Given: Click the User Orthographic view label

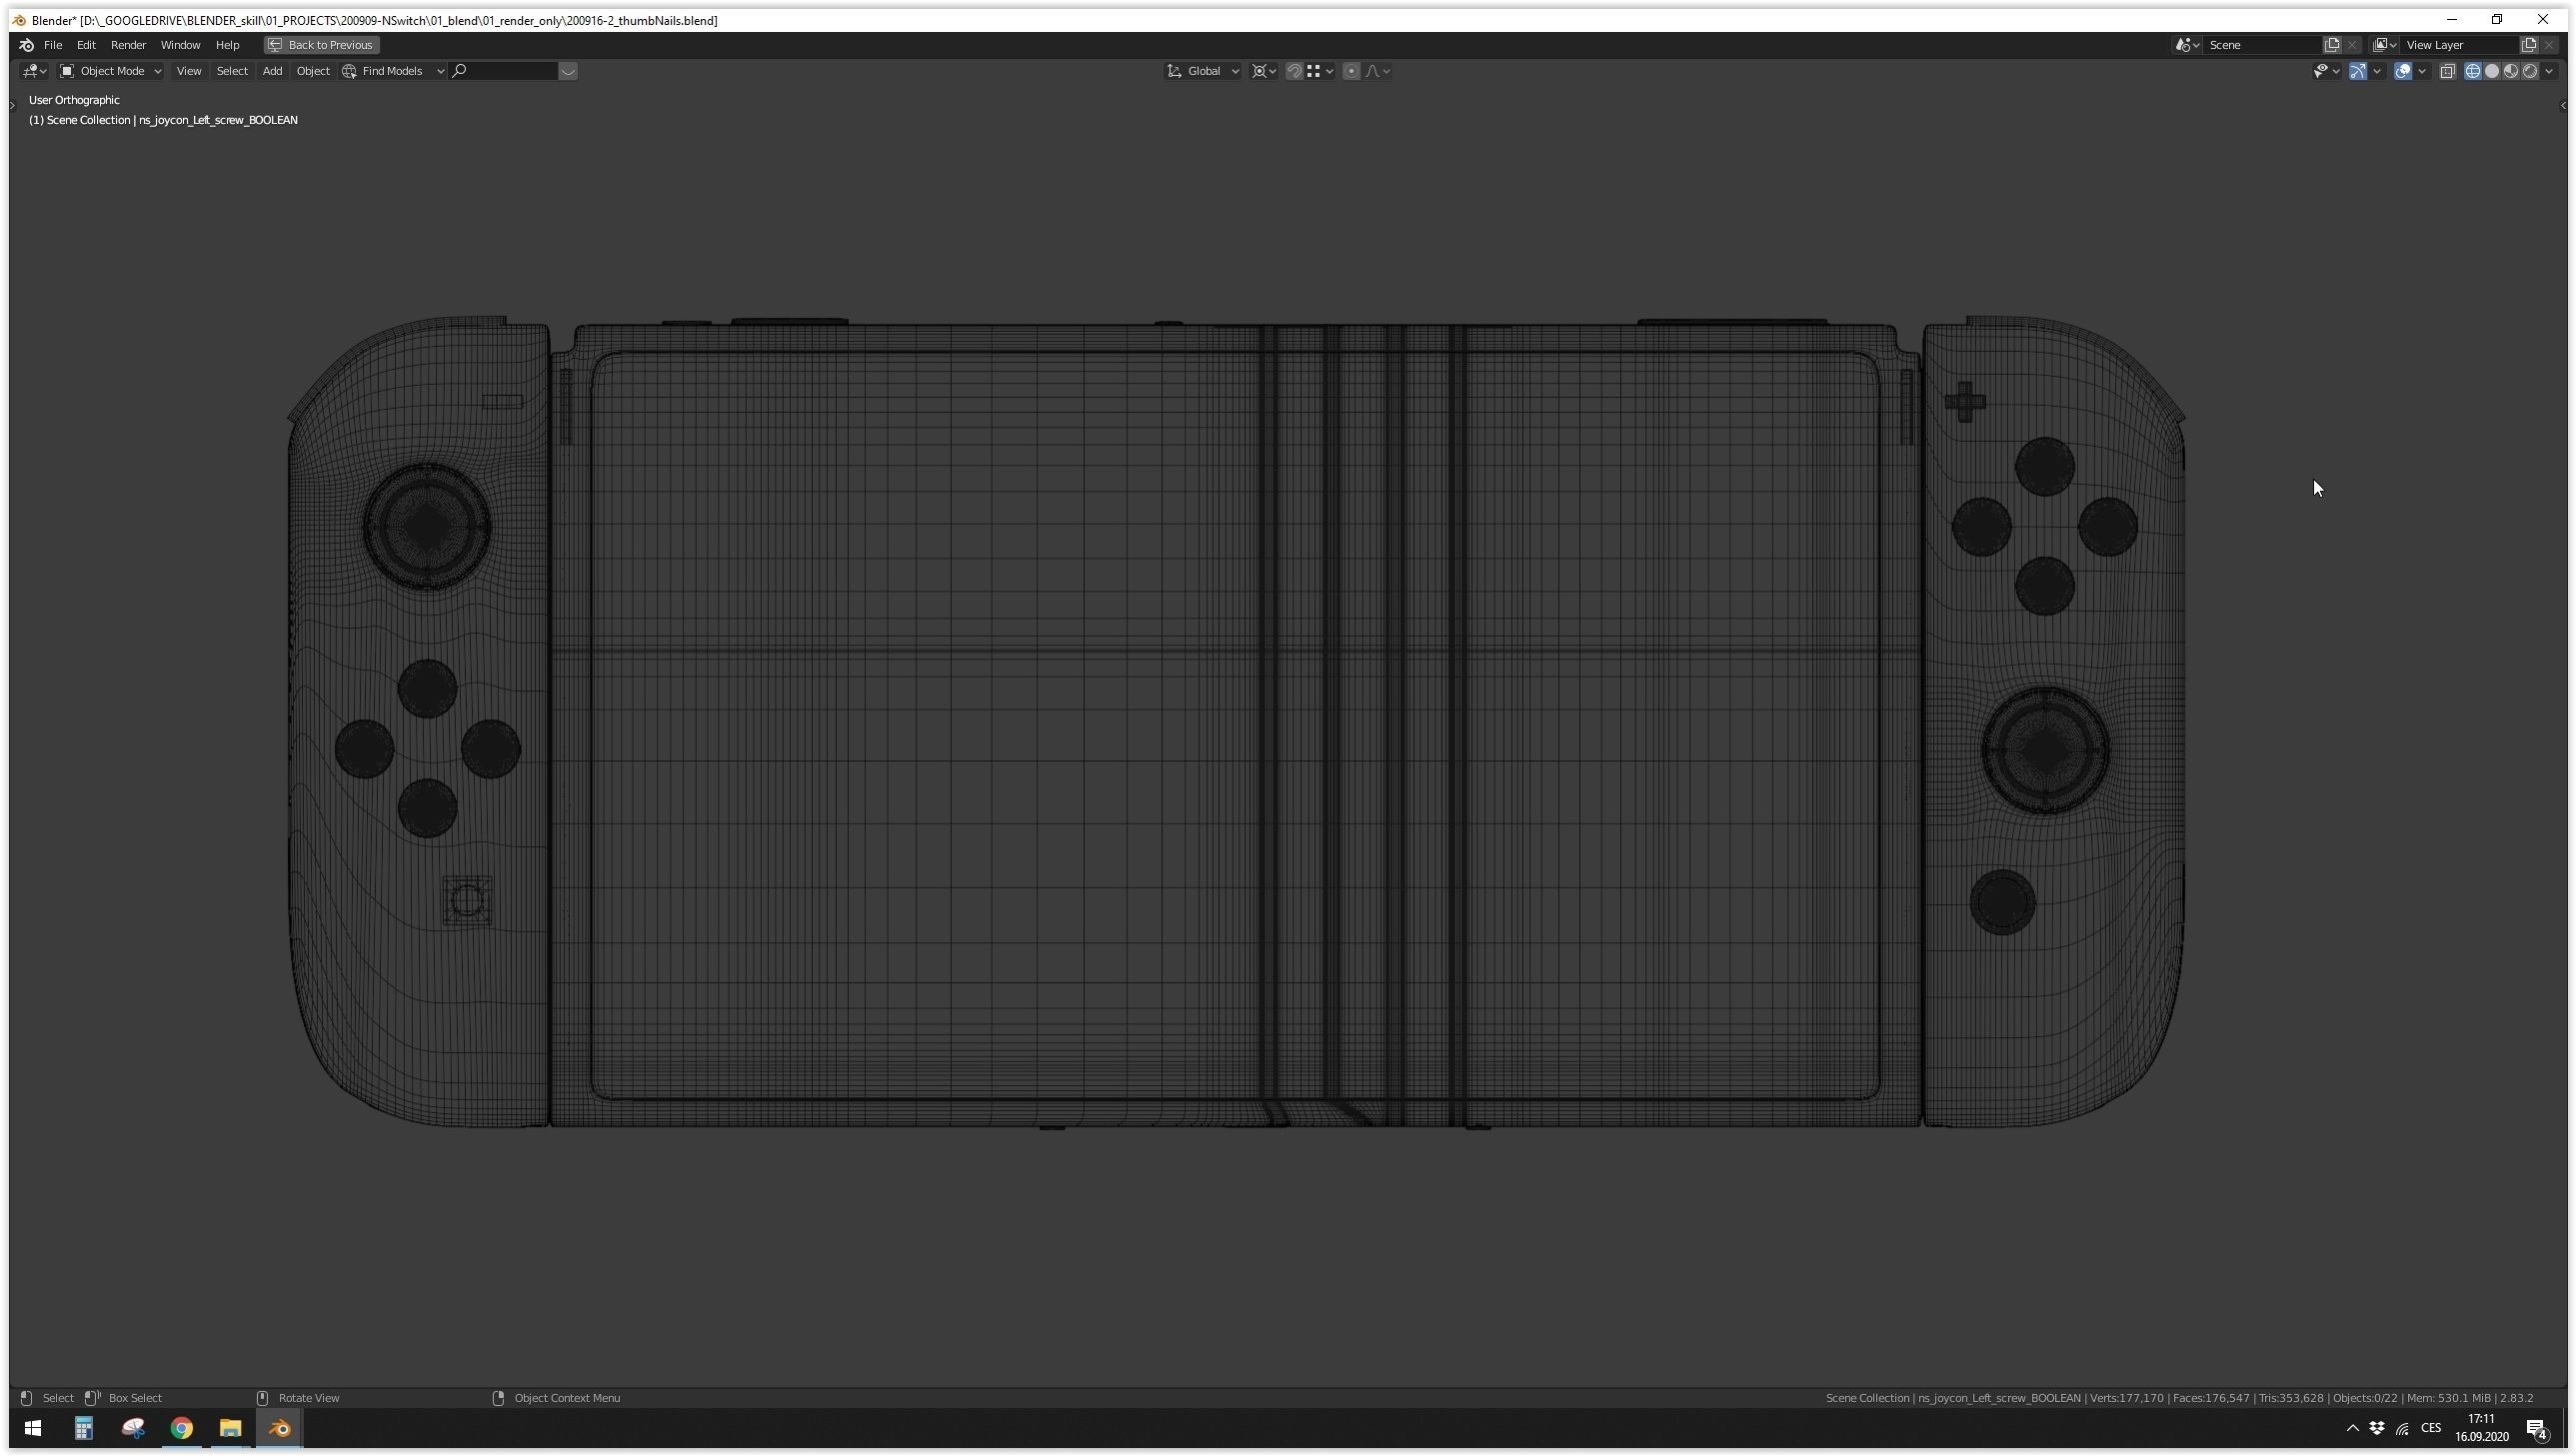Looking at the screenshot, I should tap(74, 100).
